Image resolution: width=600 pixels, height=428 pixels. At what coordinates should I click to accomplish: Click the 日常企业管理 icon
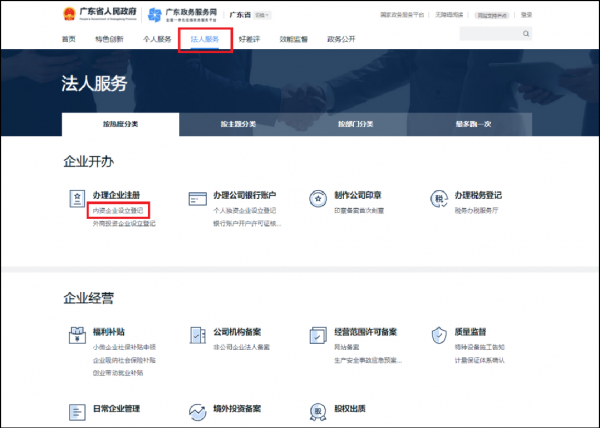pos(75,412)
